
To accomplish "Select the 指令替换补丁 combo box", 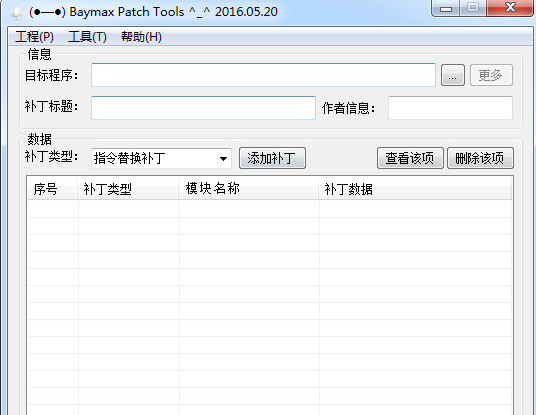I will (161, 158).
